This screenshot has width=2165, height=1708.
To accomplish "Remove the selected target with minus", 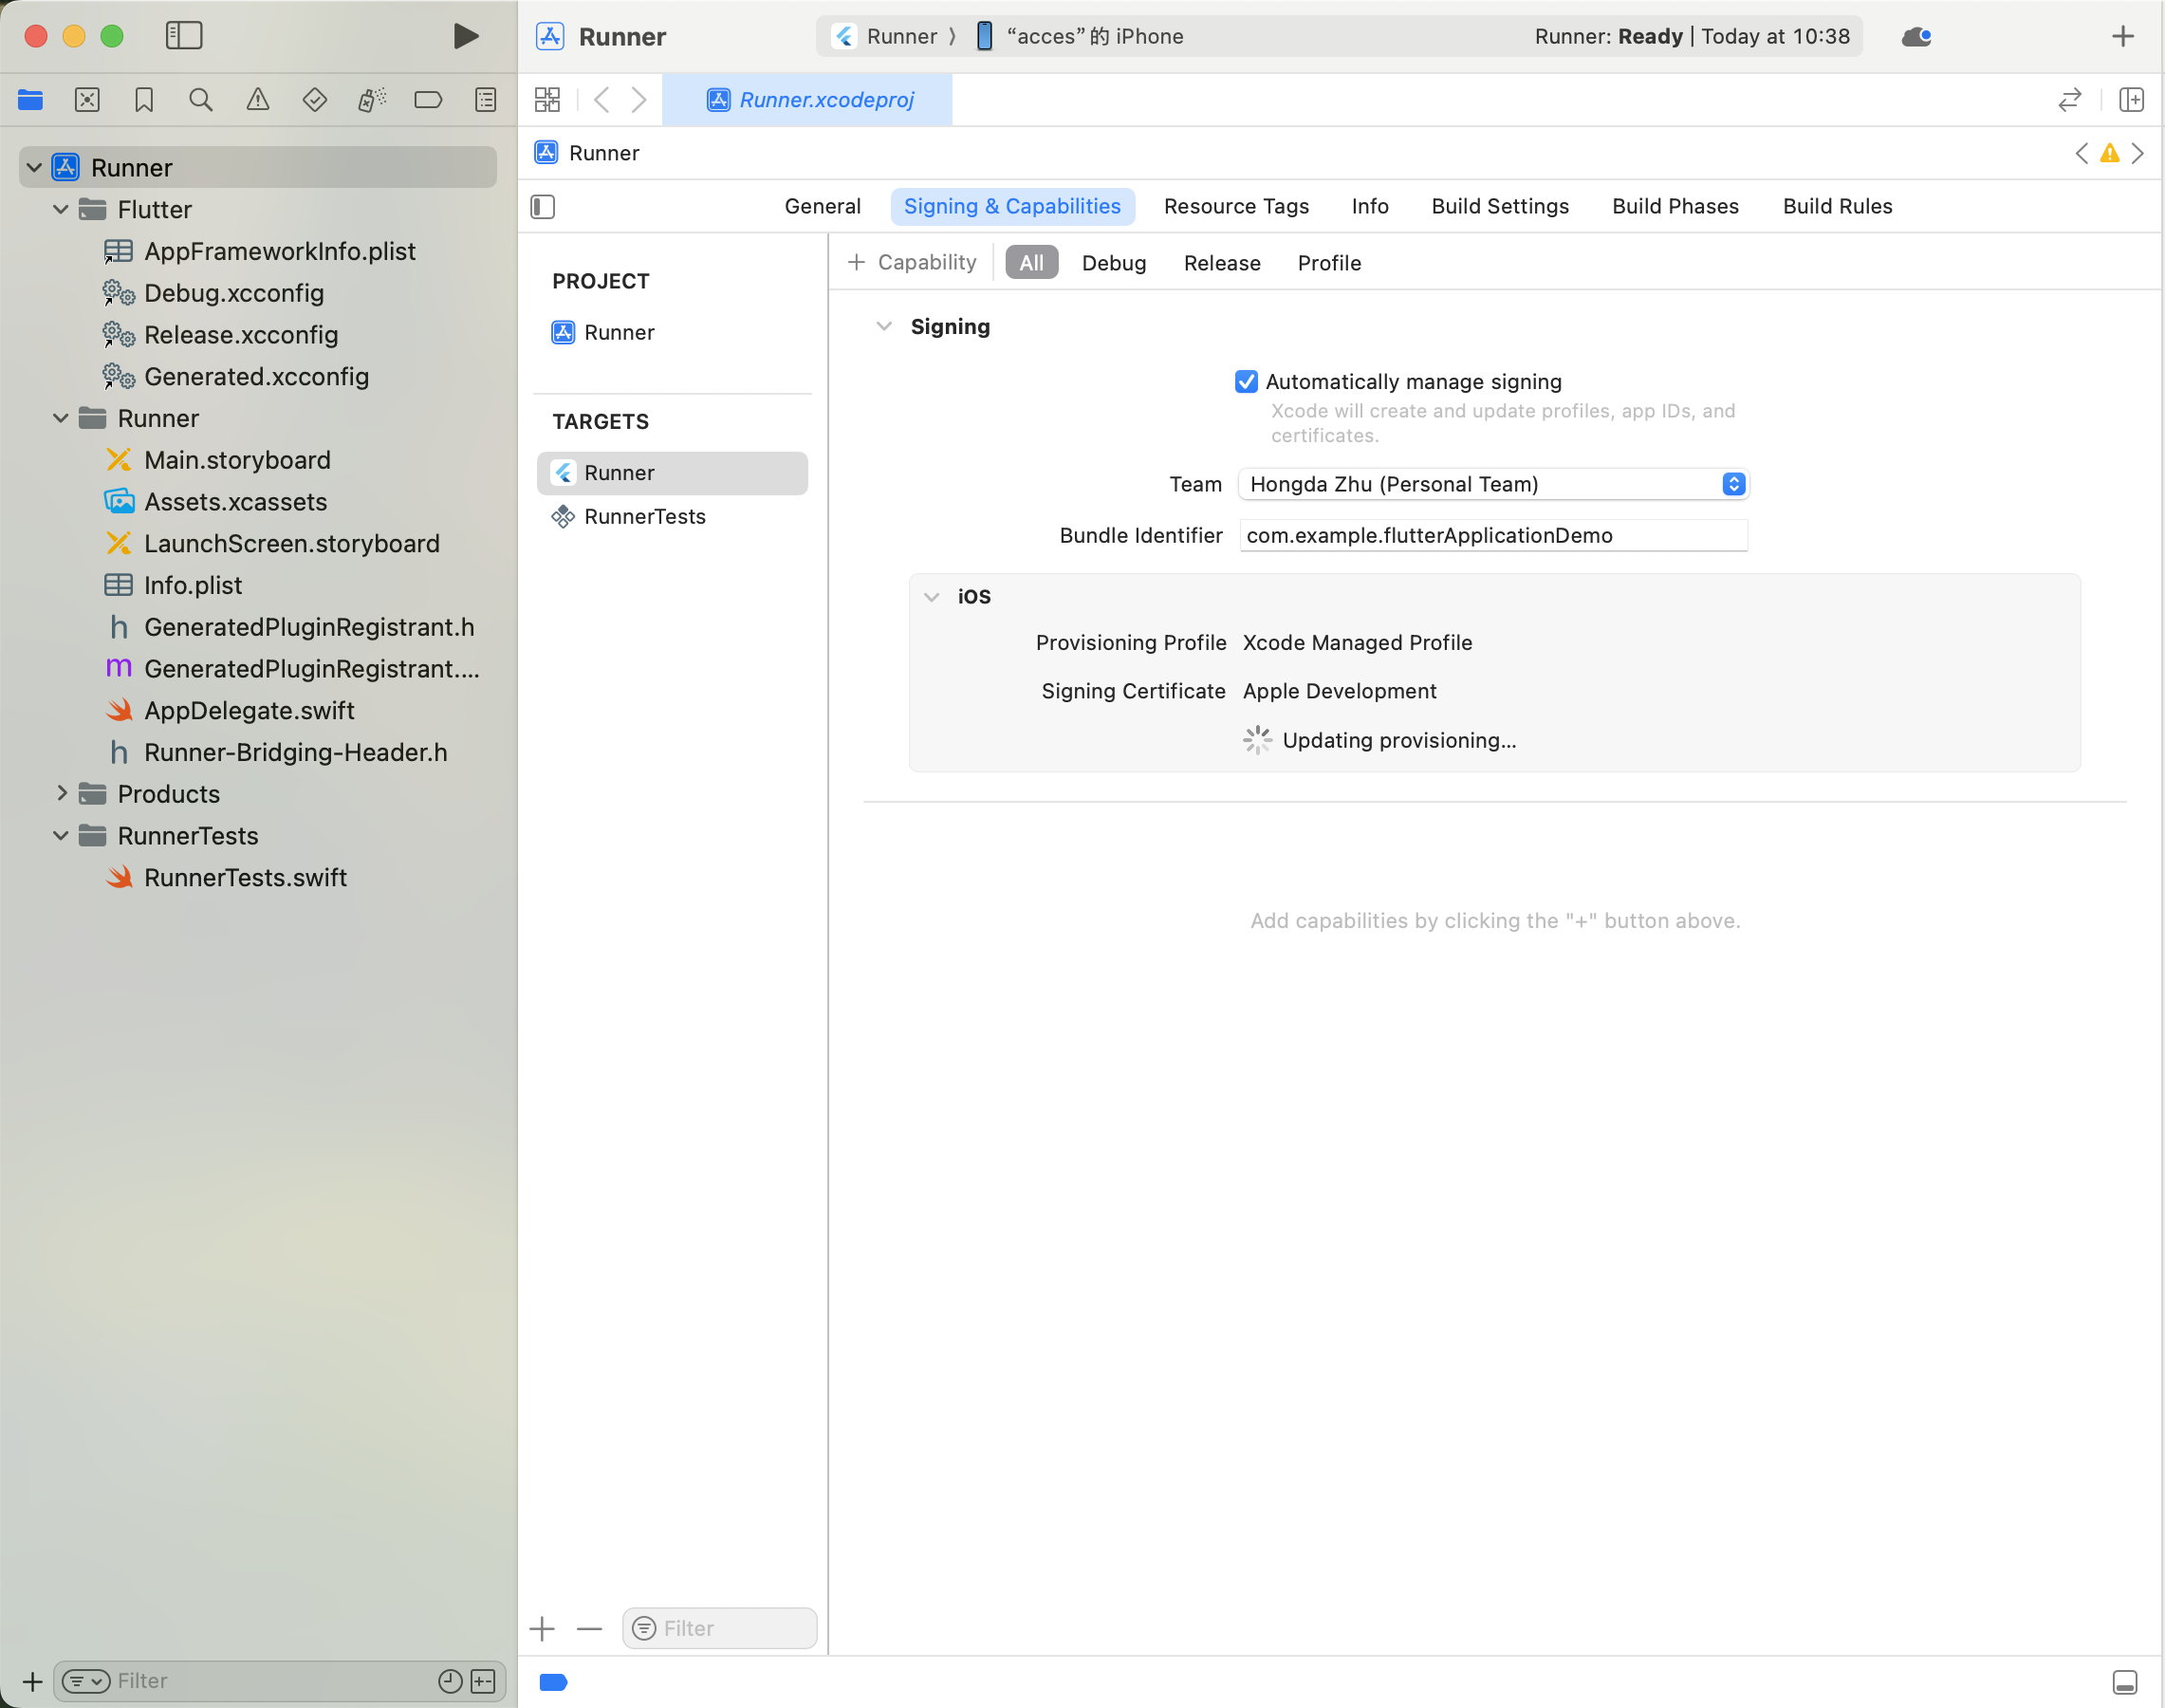I will [590, 1629].
